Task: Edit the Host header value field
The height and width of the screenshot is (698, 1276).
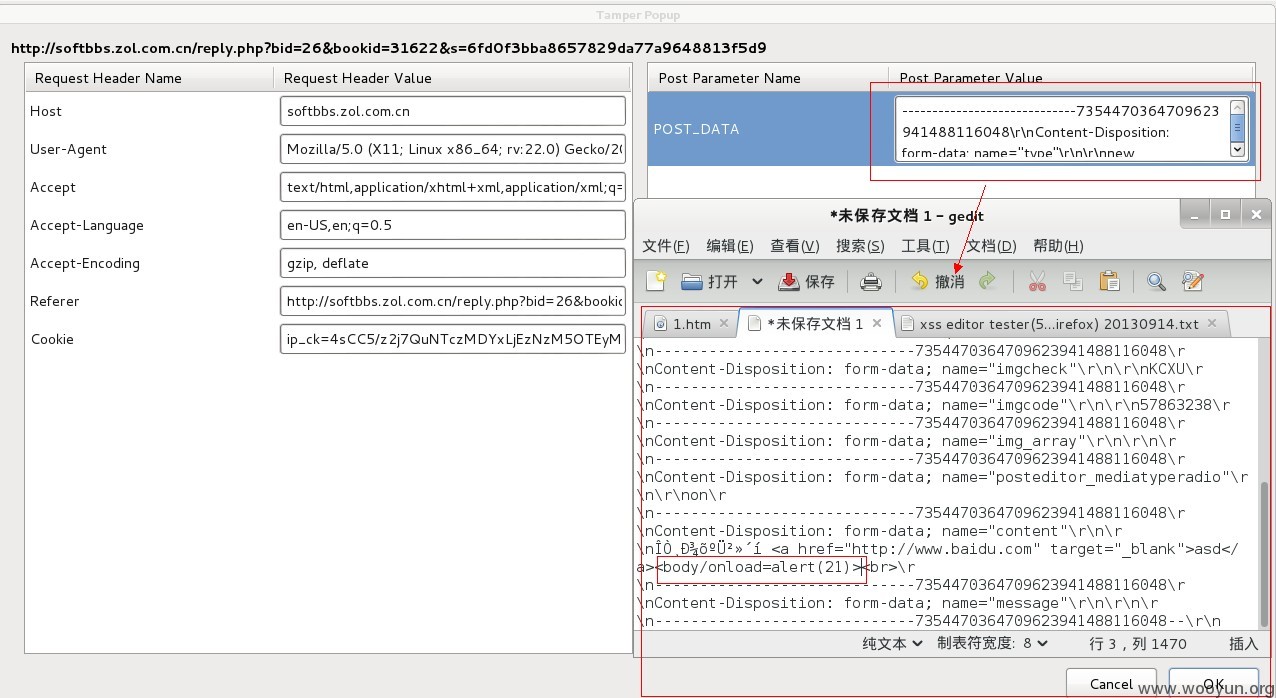Action: click(x=453, y=111)
